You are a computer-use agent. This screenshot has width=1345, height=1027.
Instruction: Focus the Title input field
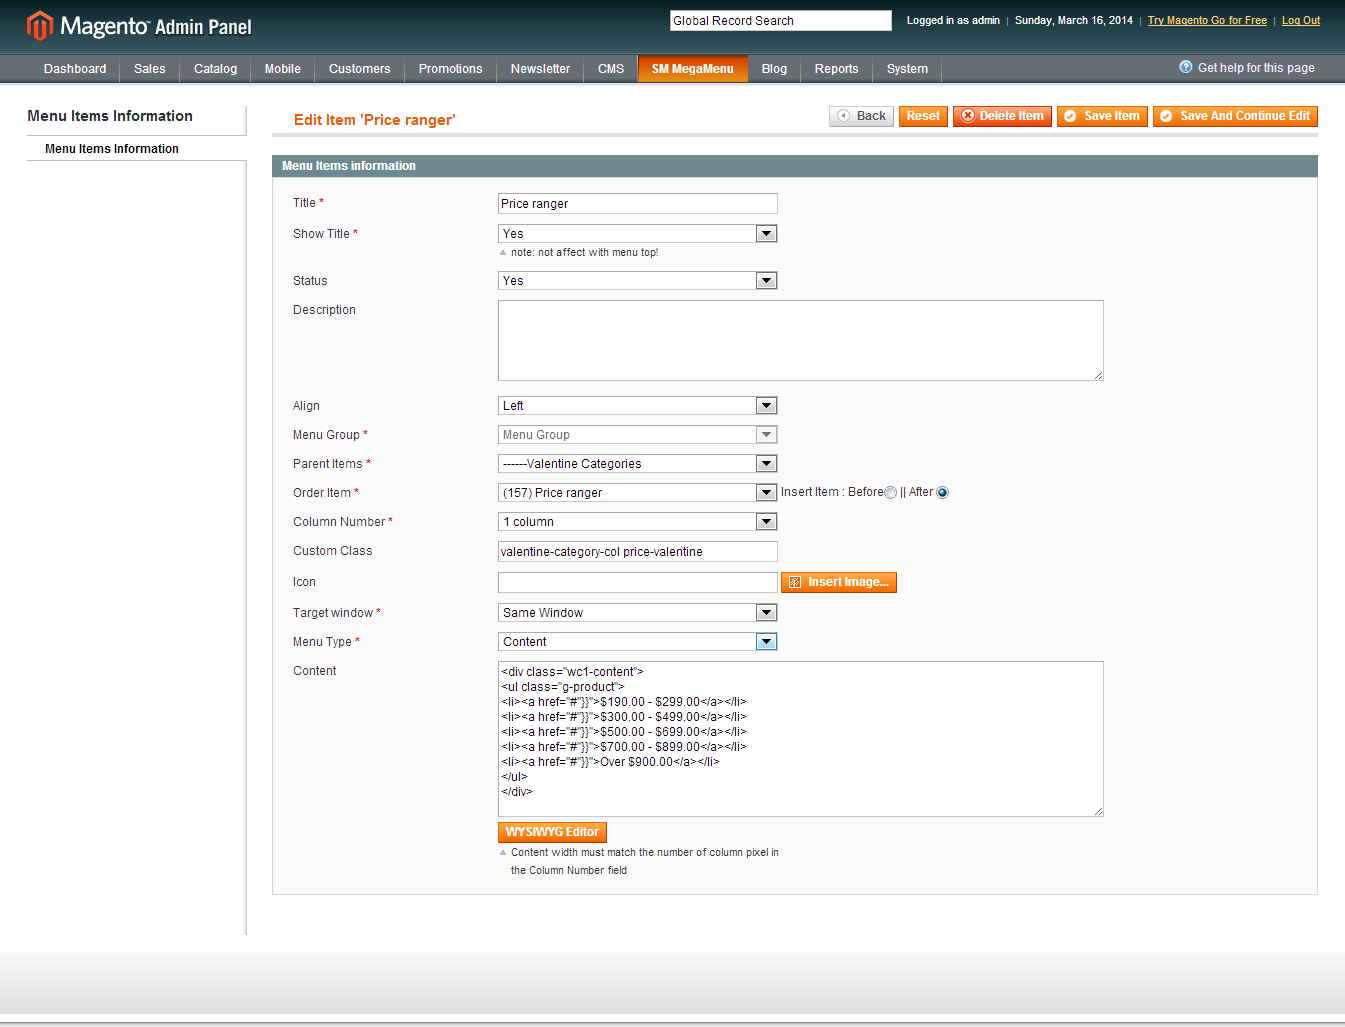click(638, 204)
